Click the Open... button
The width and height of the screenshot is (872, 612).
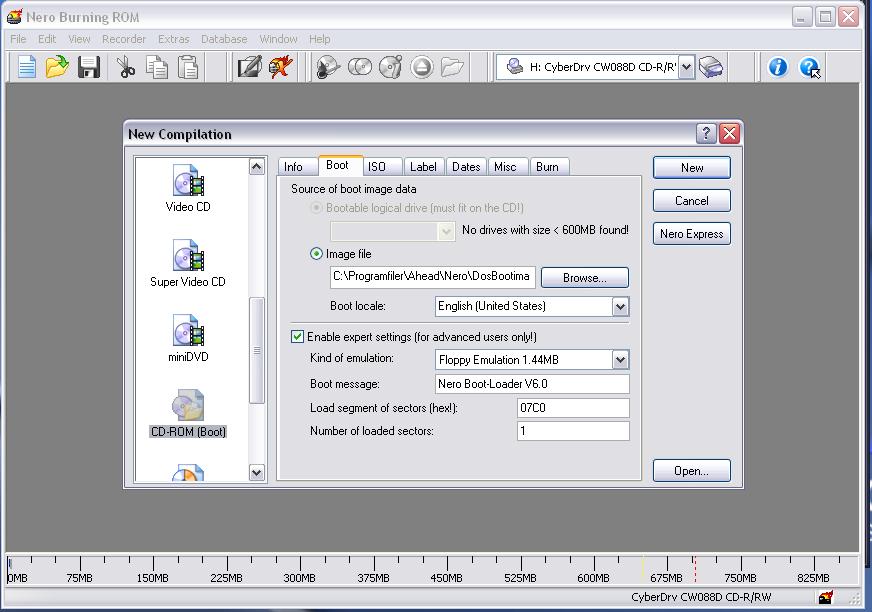[x=692, y=471]
